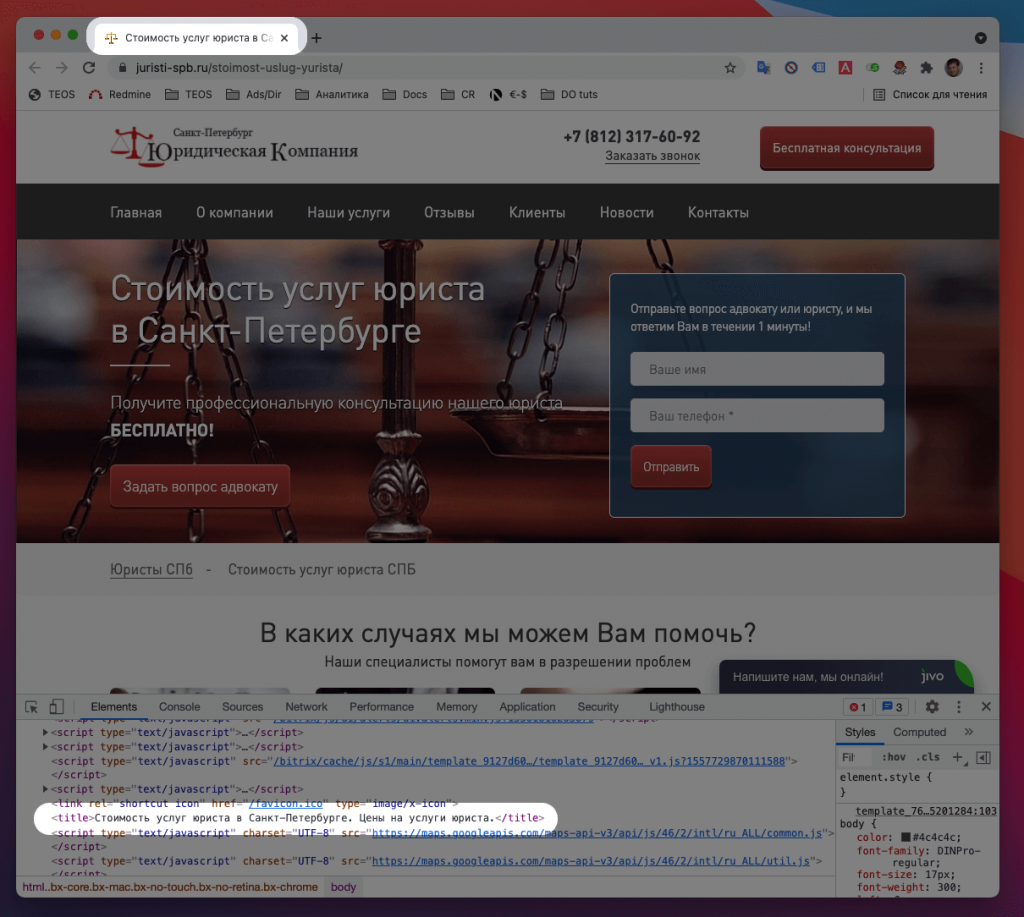
Task: Click the red 'A' extension icon
Action: click(x=845, y=68)
